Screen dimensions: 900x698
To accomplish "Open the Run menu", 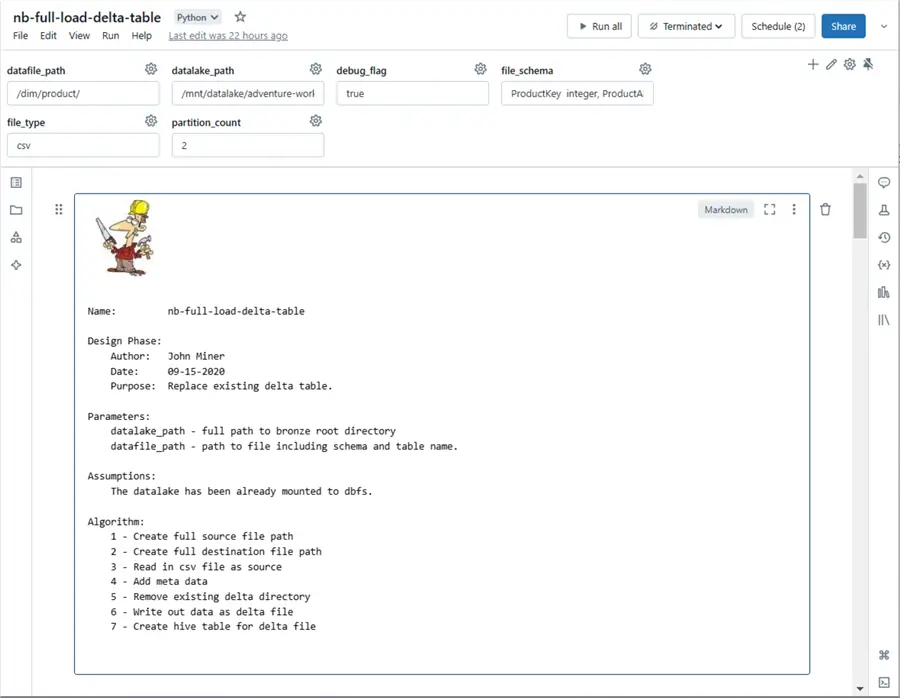I will pos(110,36).
